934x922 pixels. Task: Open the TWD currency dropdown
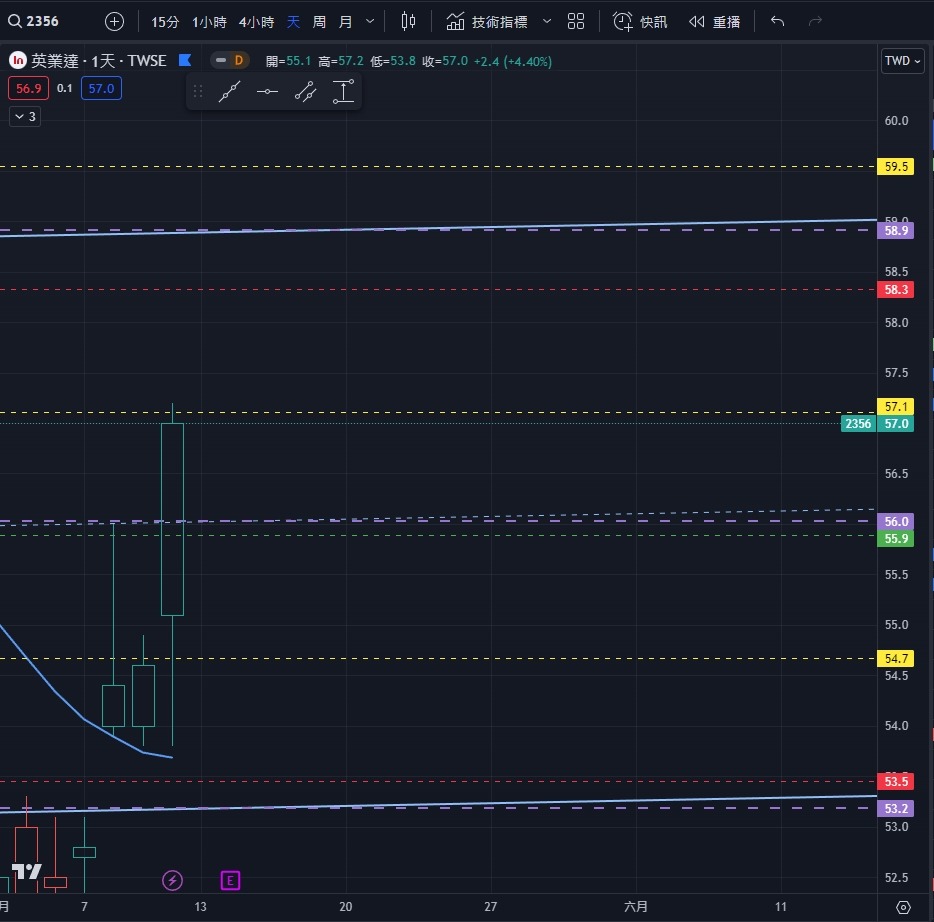[897, 61]
